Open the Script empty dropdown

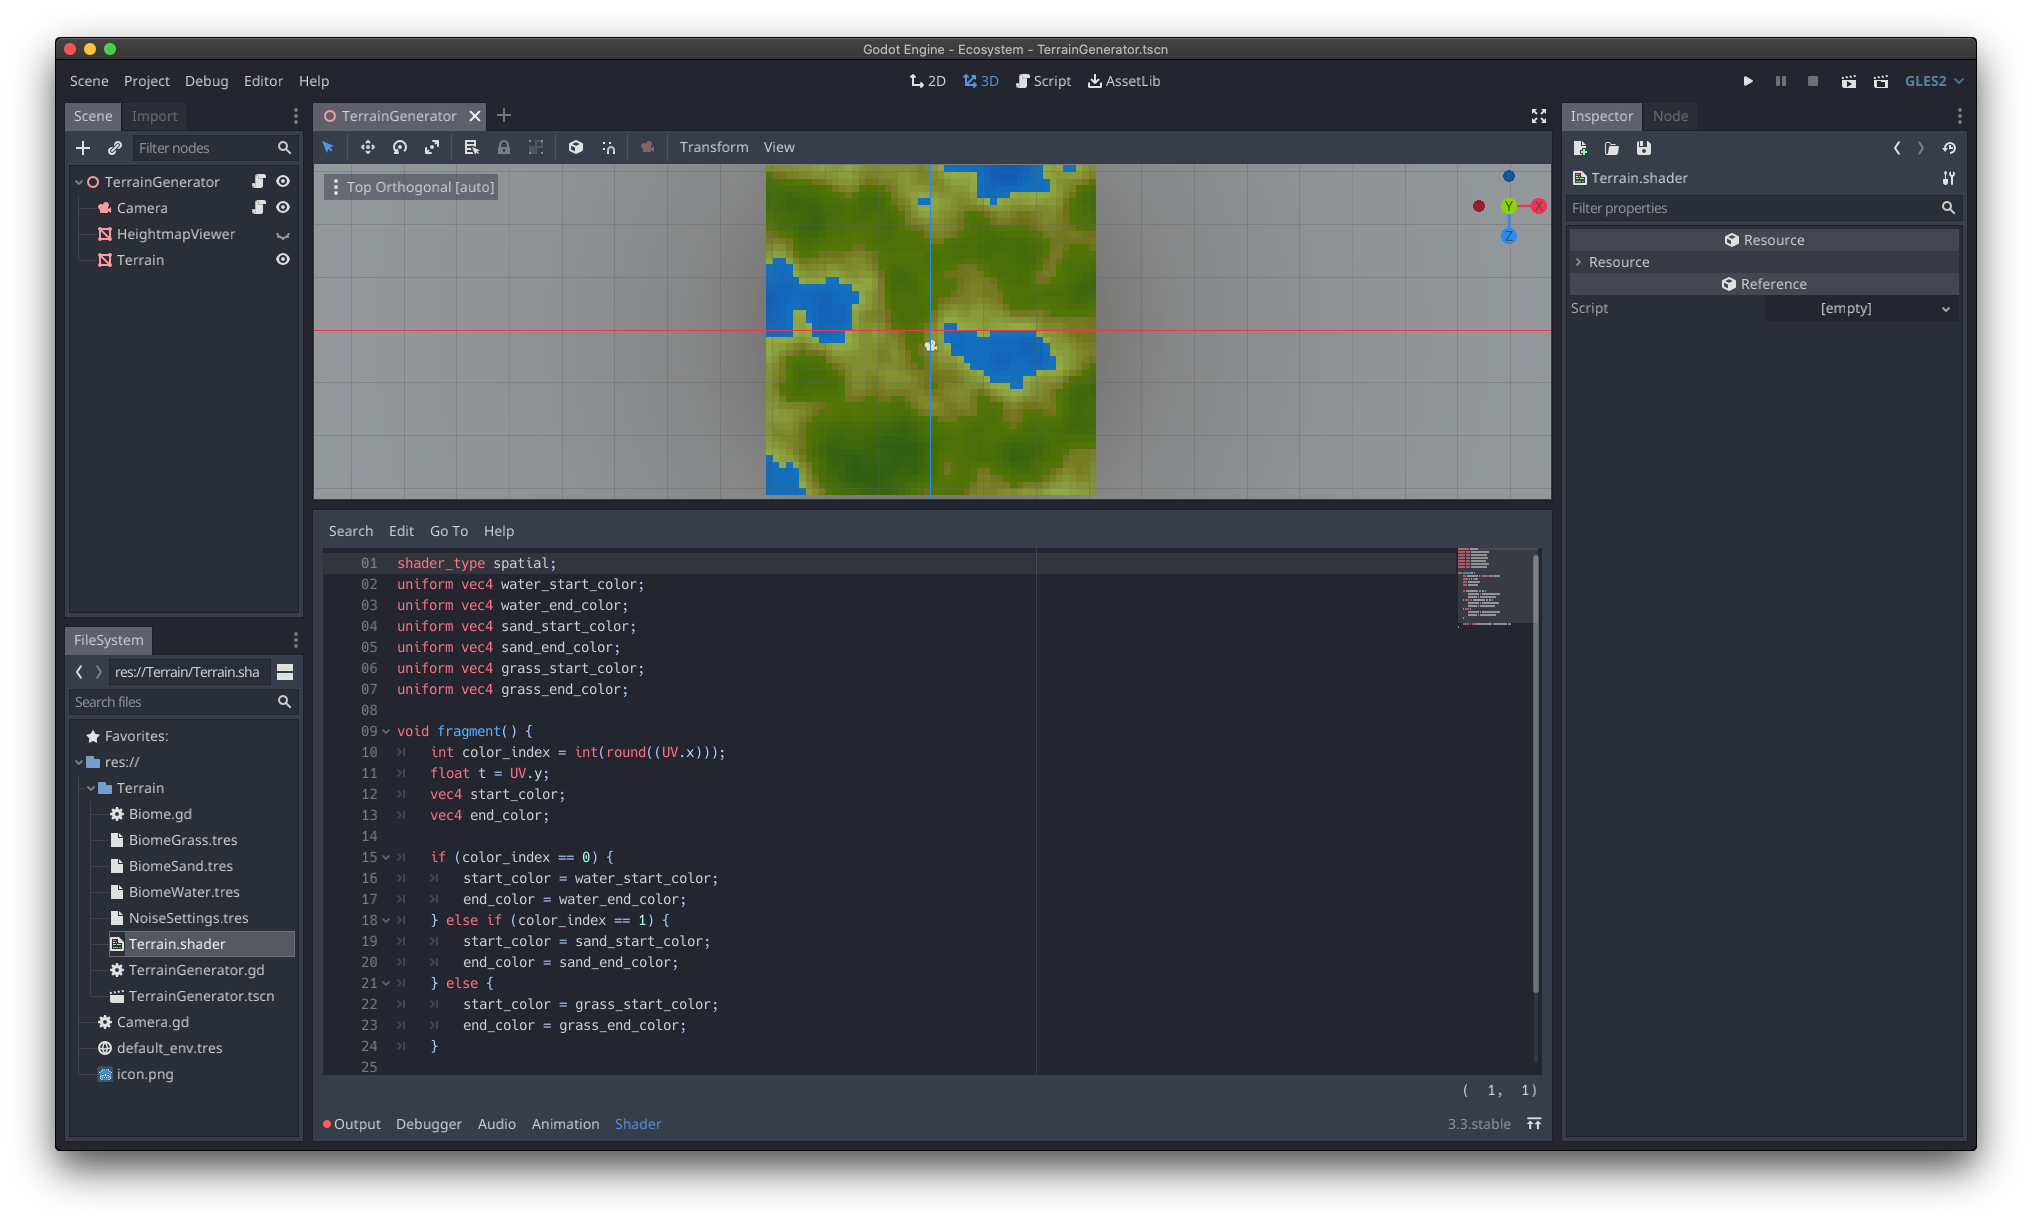1860,308
